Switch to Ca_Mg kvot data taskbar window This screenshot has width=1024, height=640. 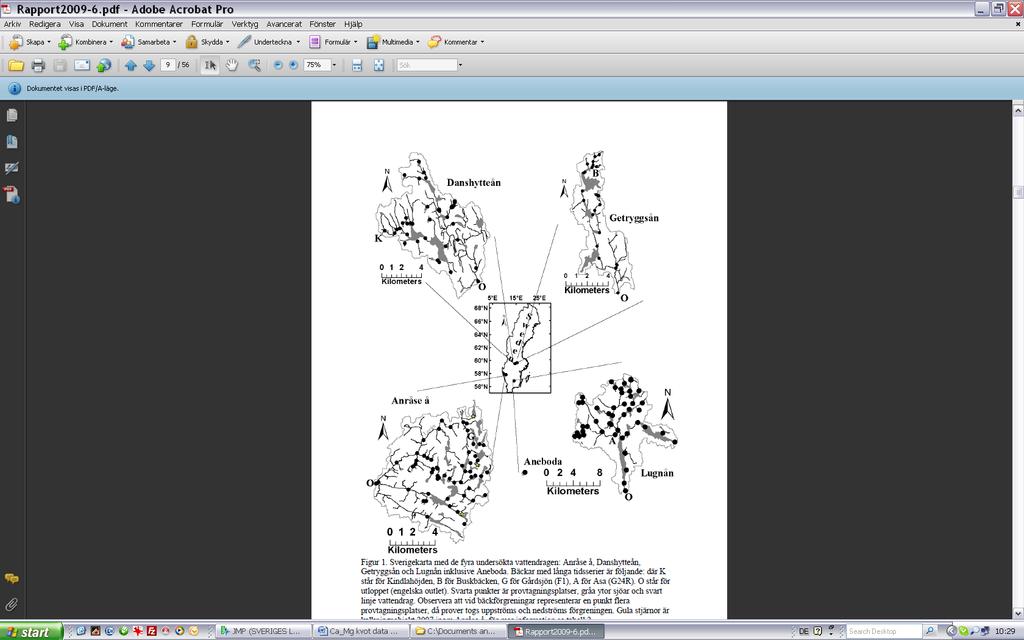[361, 632]
